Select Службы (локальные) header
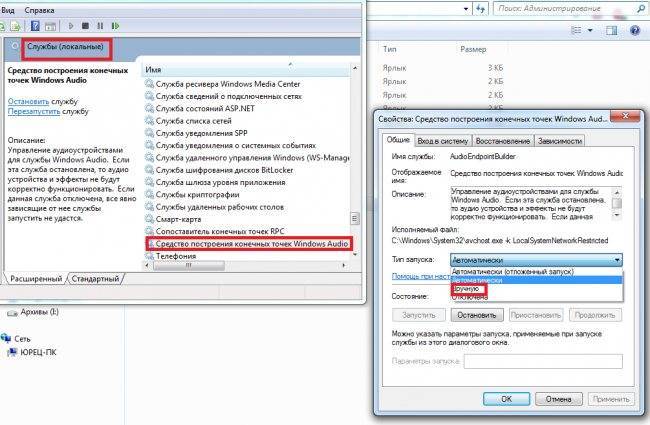 click(x=65, y=47)
